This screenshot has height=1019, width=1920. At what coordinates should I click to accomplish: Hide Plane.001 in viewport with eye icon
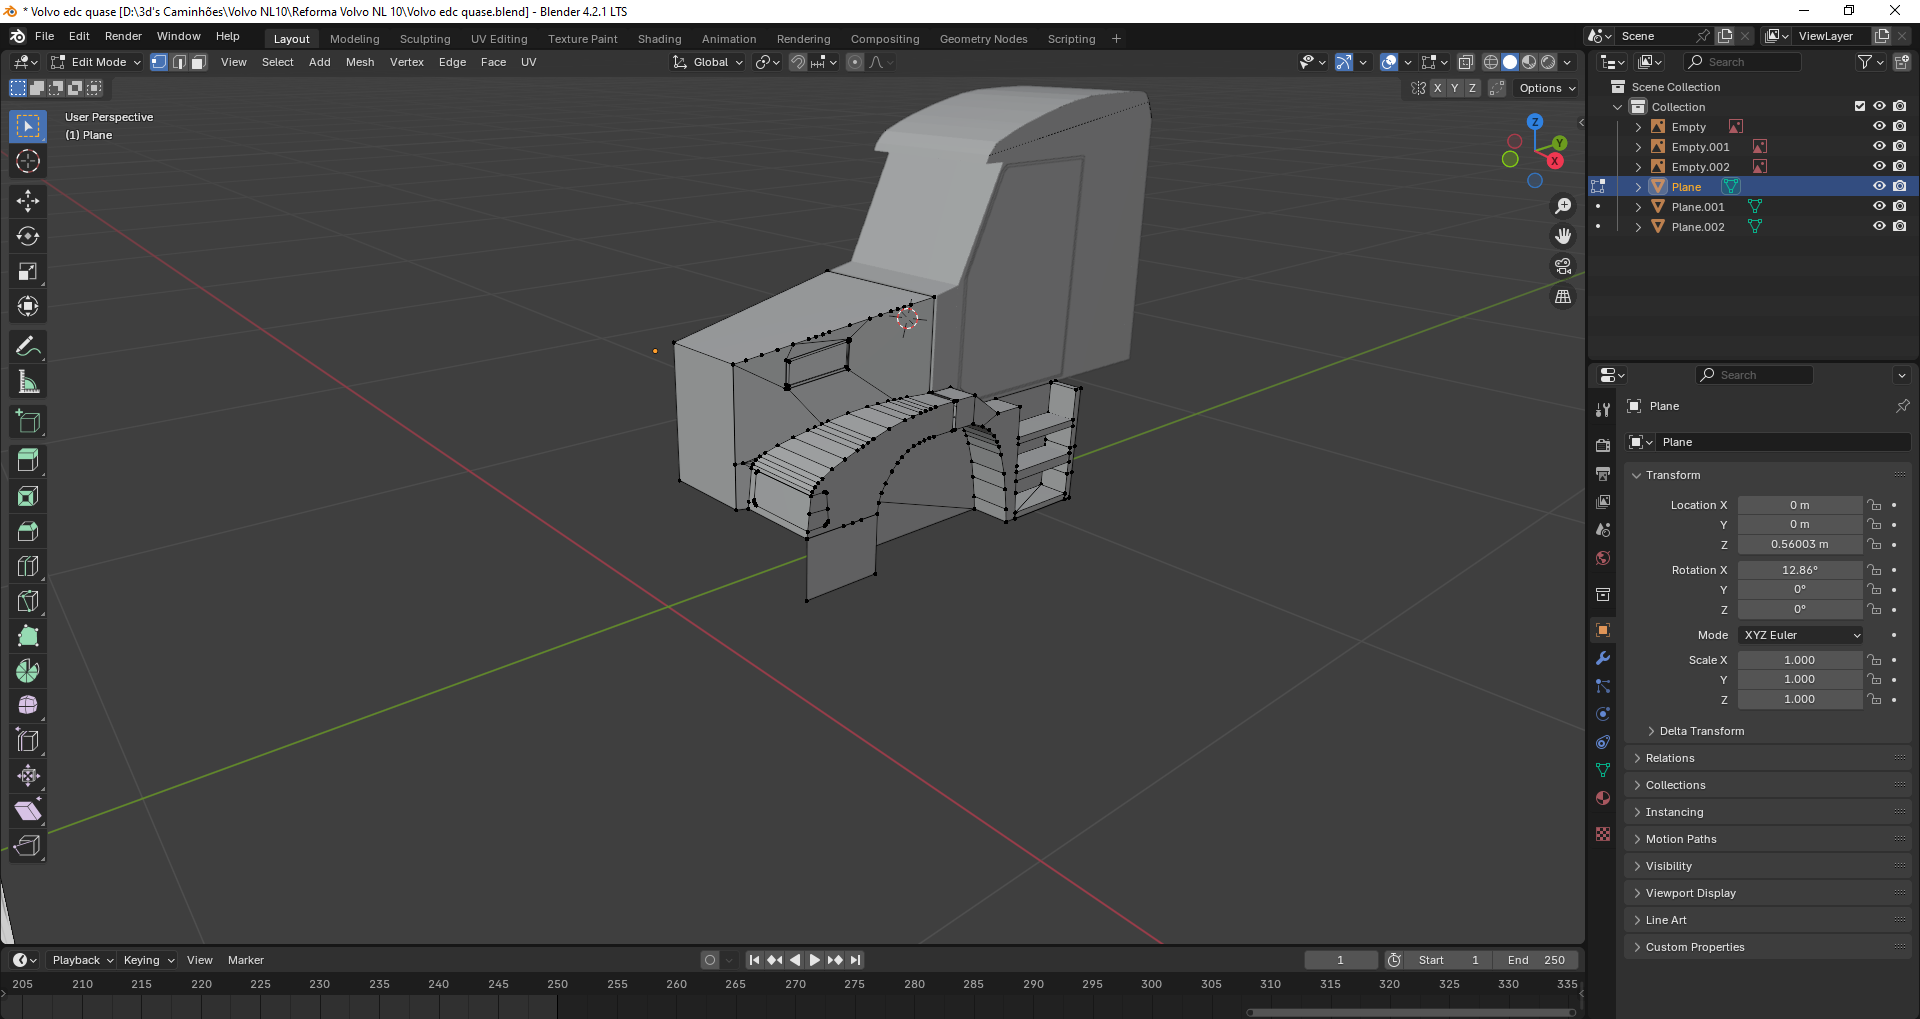(1879, 207)
